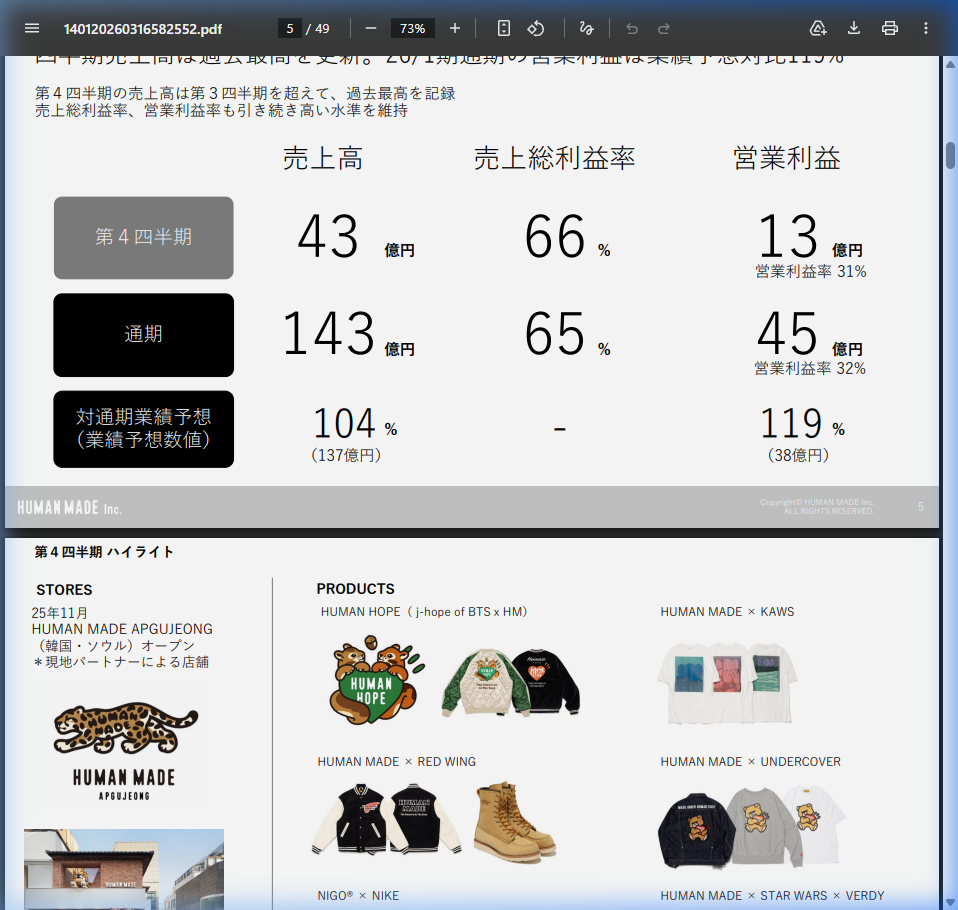Open the more actions three-dot menu
Image resolution: width=958 pixels, height=910 pixels.
coord(926,28)
